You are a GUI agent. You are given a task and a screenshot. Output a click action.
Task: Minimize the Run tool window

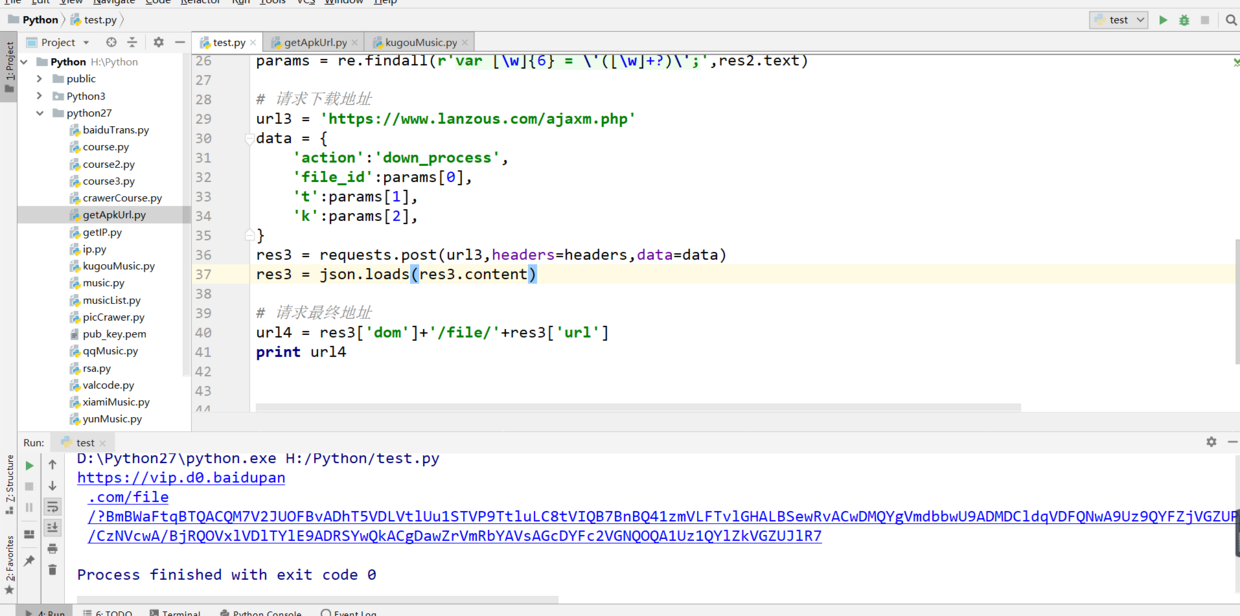point(1232,442)
